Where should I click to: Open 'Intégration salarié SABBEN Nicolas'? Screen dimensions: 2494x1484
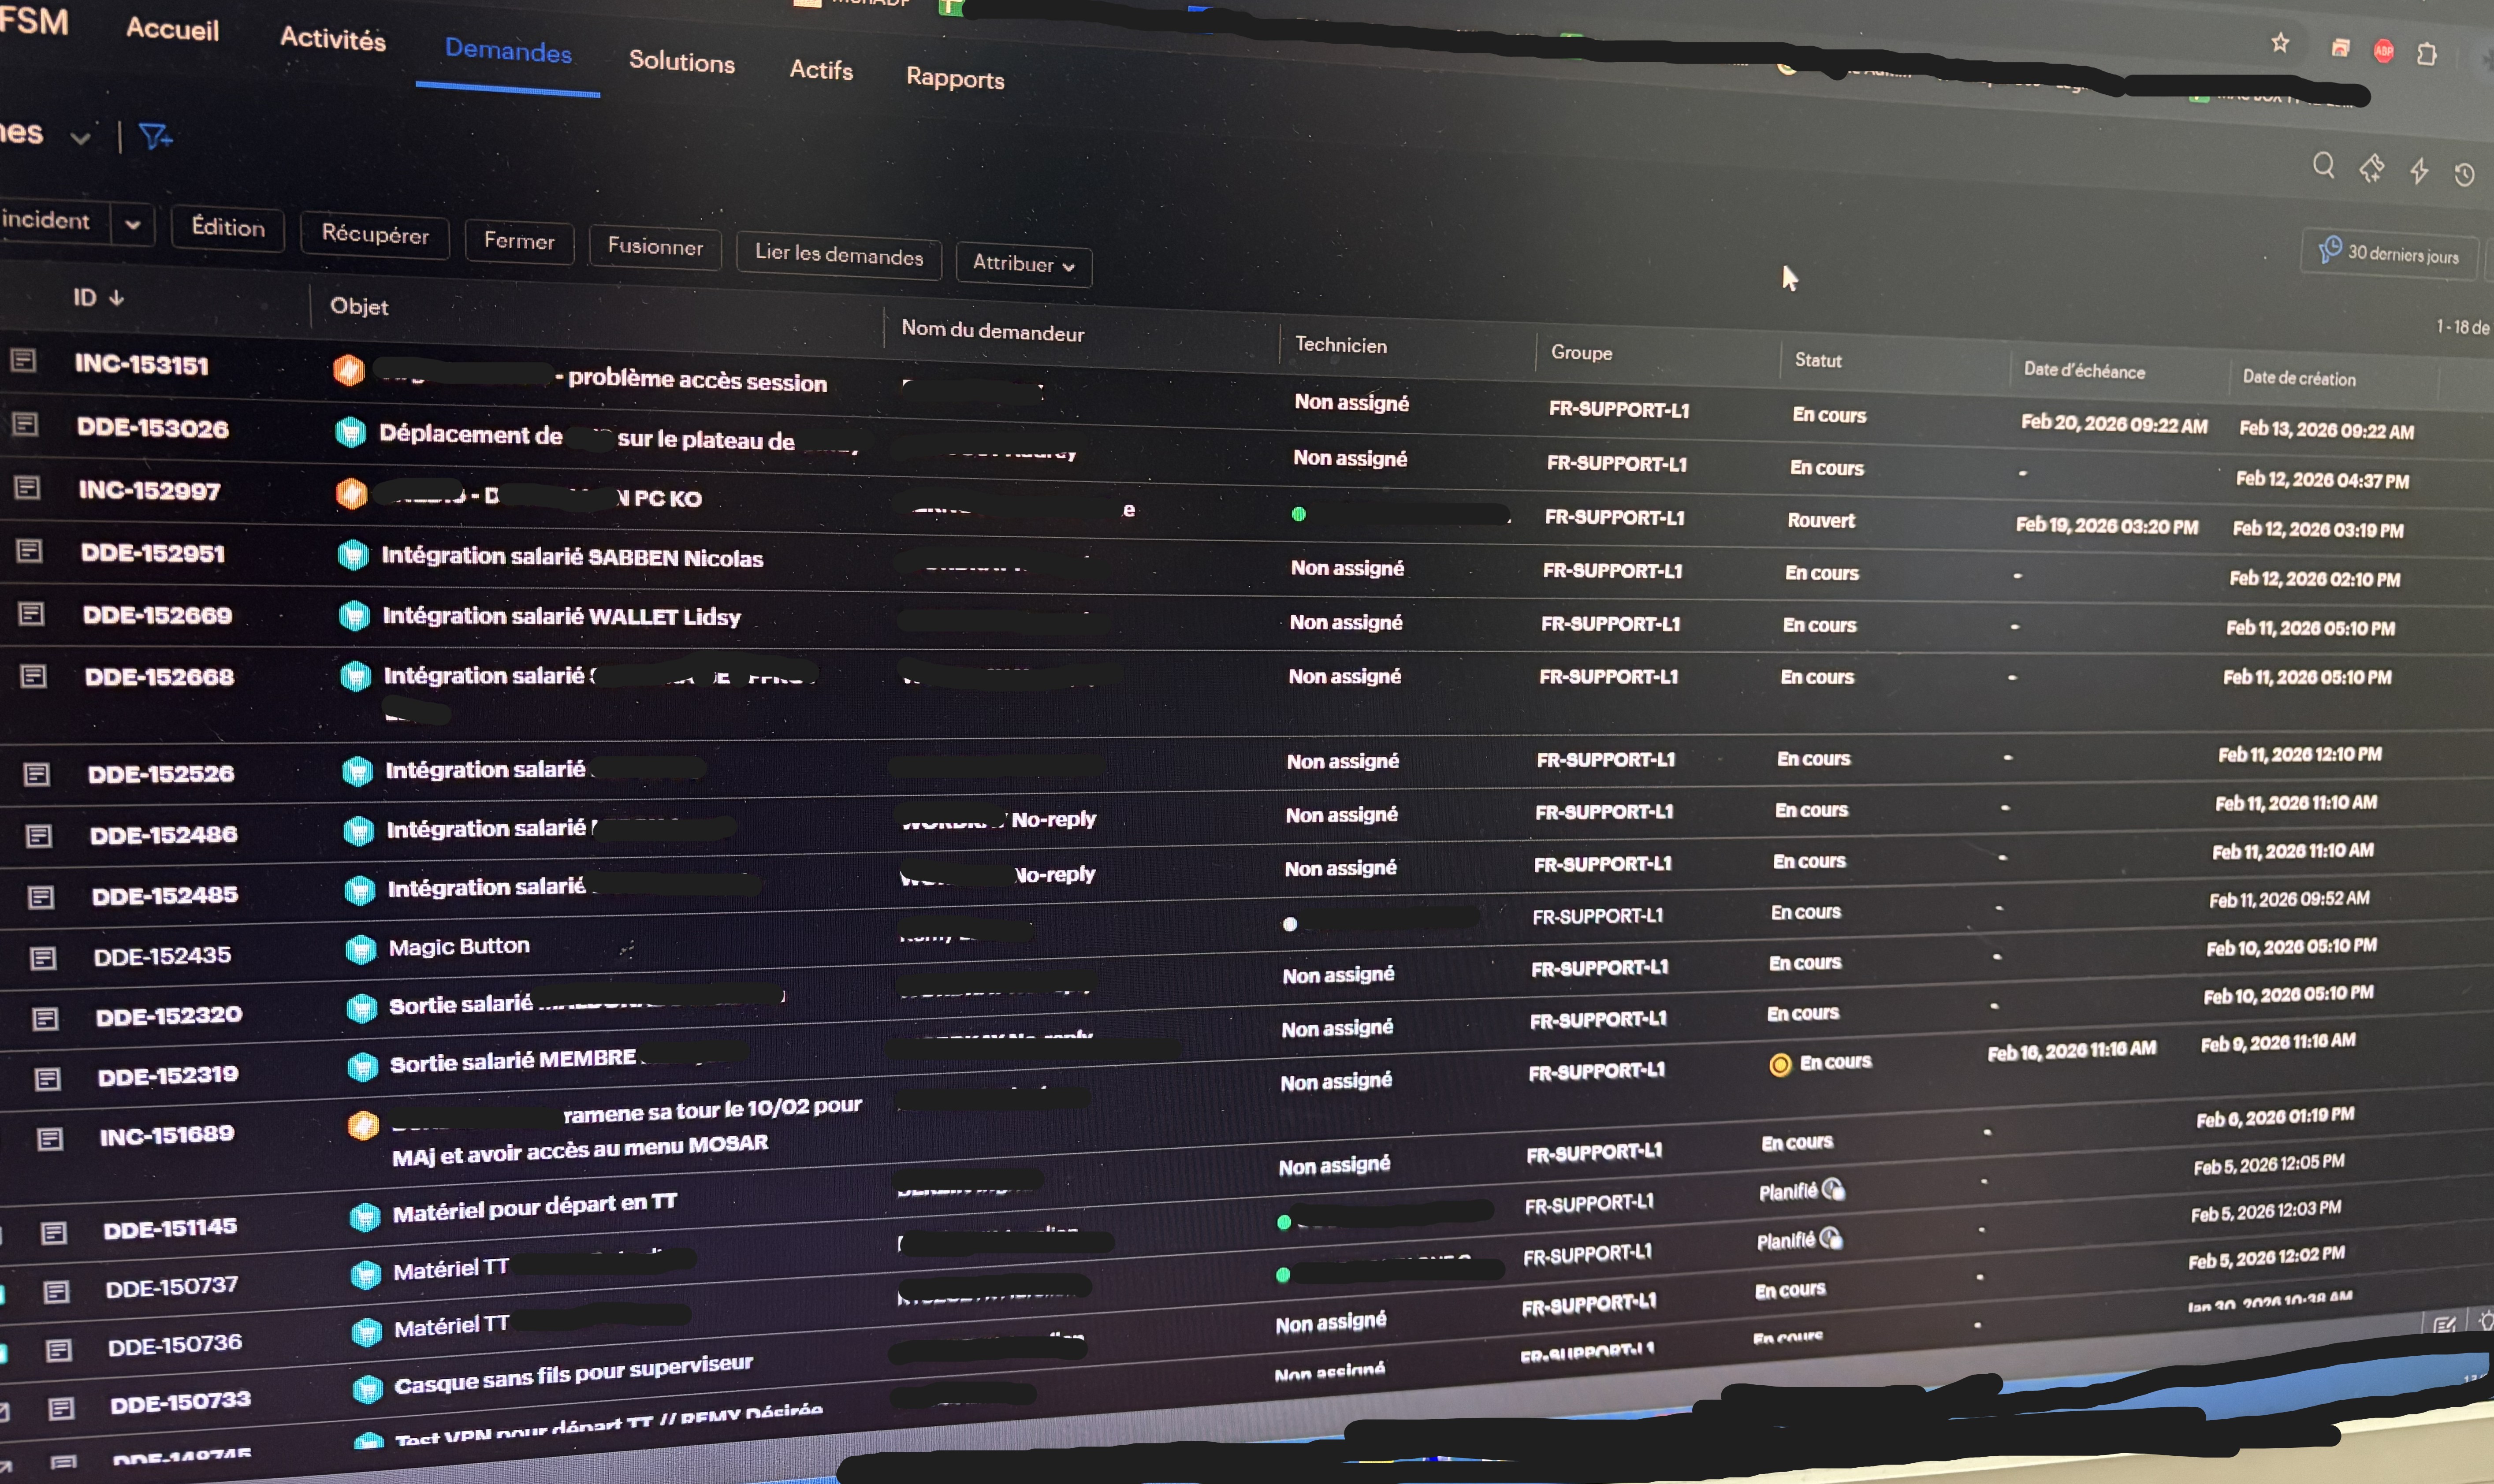point(572,557)
